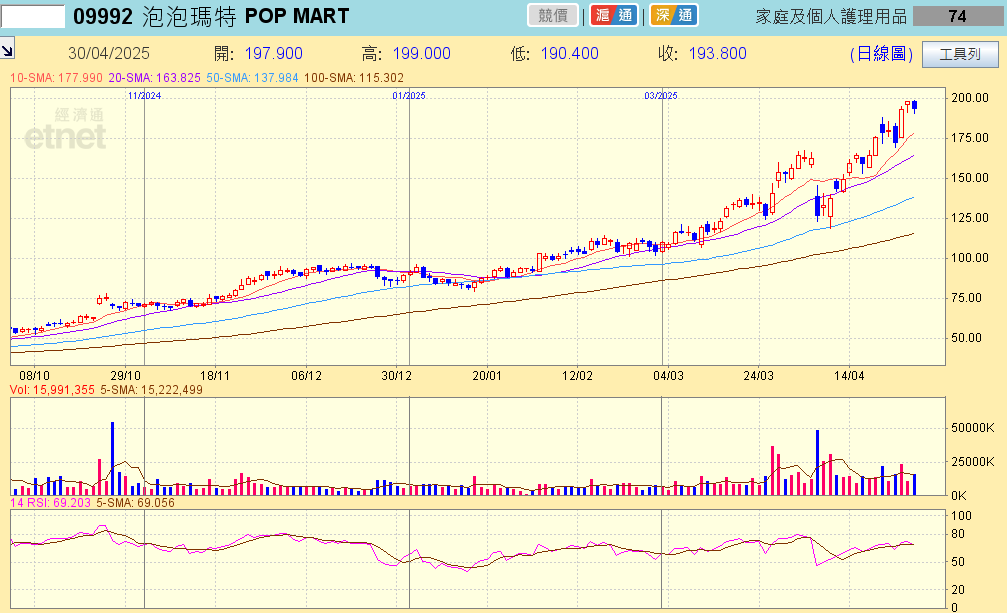Click the 25000K volume axis label
Viewport: 1007px width, 613px height.
[973, 462]
